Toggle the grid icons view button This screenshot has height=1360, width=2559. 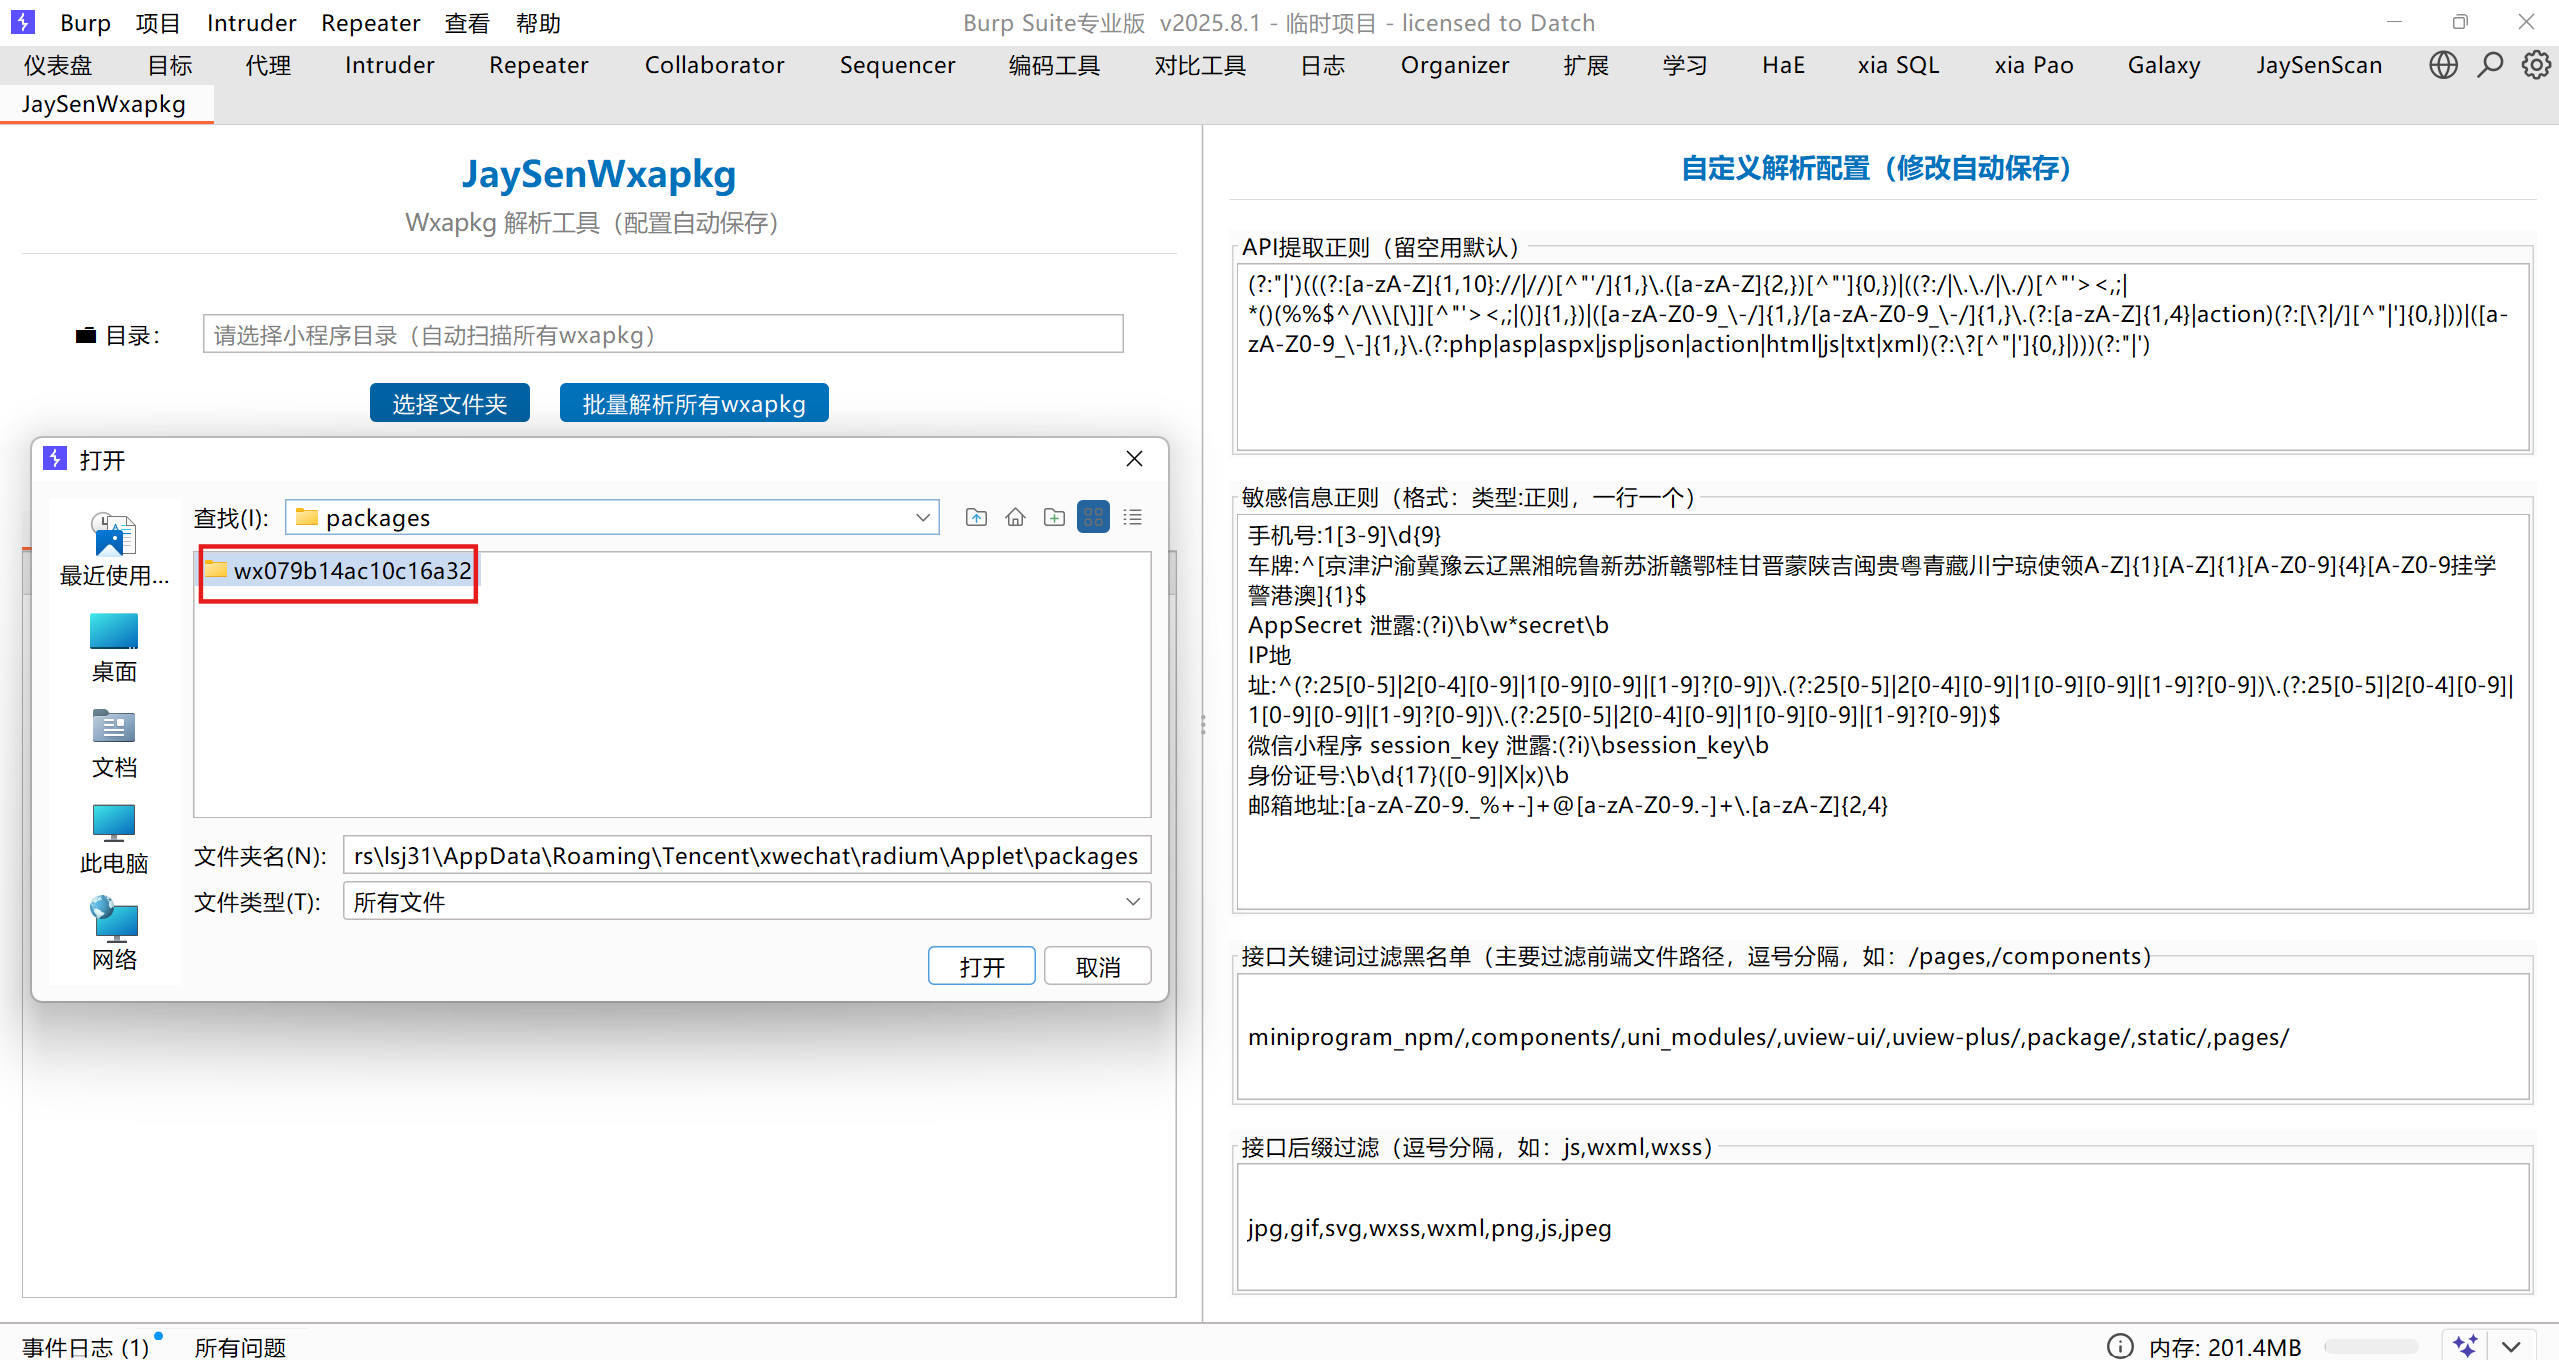1093,517
